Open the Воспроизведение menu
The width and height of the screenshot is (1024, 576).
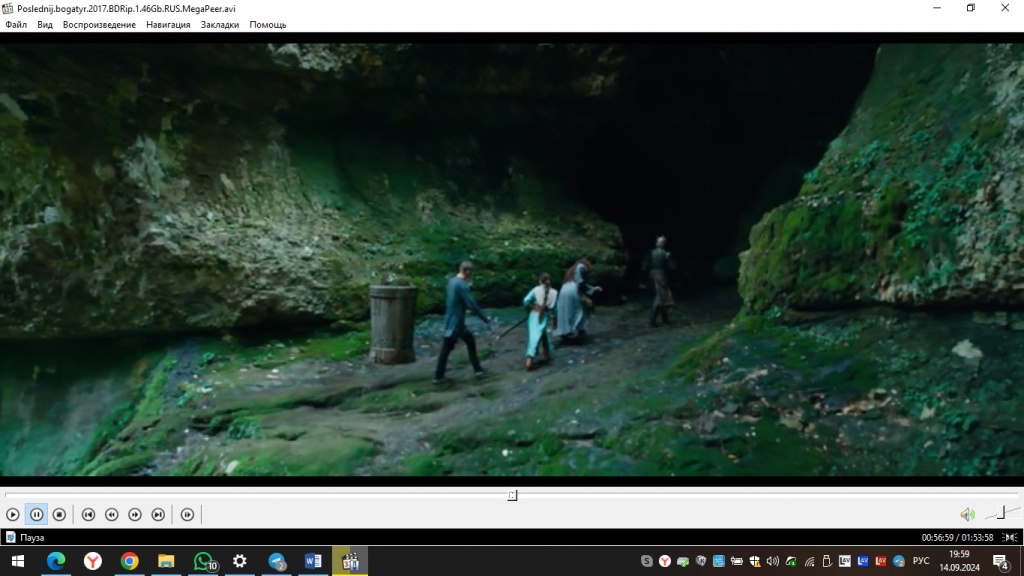point(99,25)
